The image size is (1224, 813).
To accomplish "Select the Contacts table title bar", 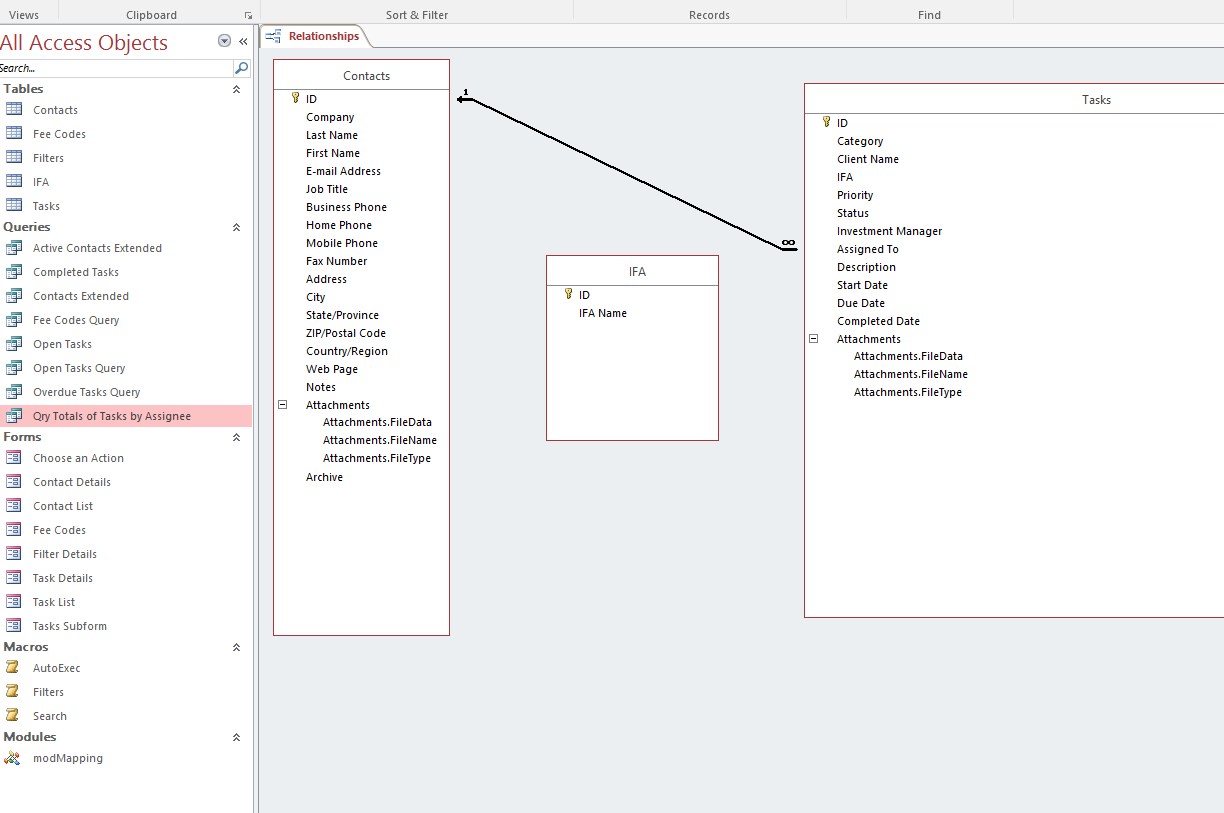I will click(362, 75).
